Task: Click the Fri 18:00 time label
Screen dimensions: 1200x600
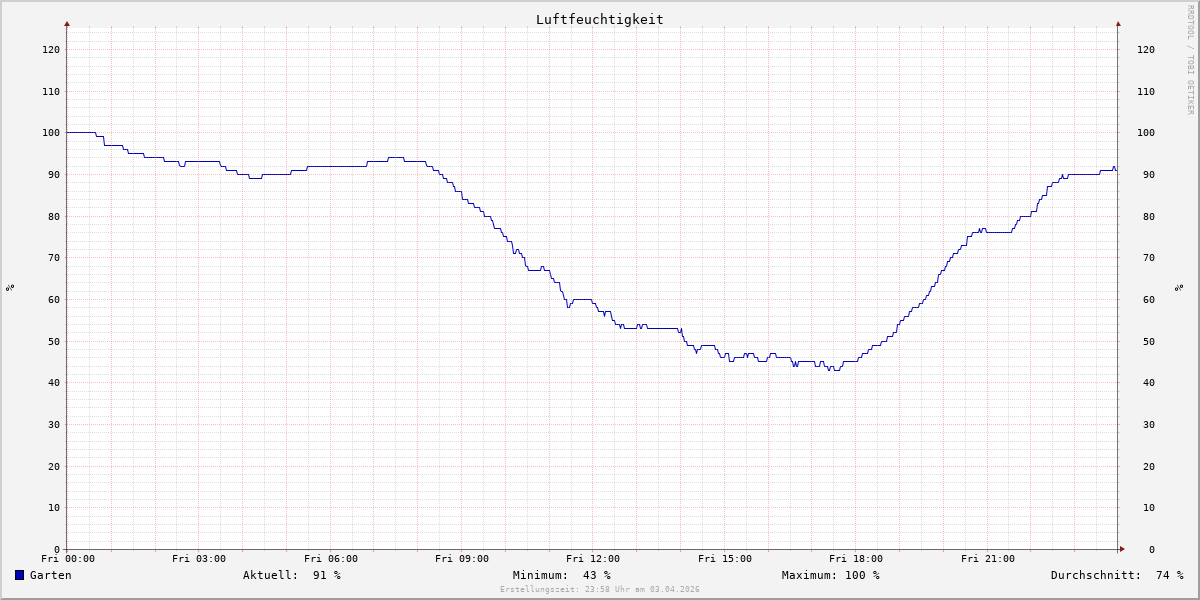Action: pos(856,559)
